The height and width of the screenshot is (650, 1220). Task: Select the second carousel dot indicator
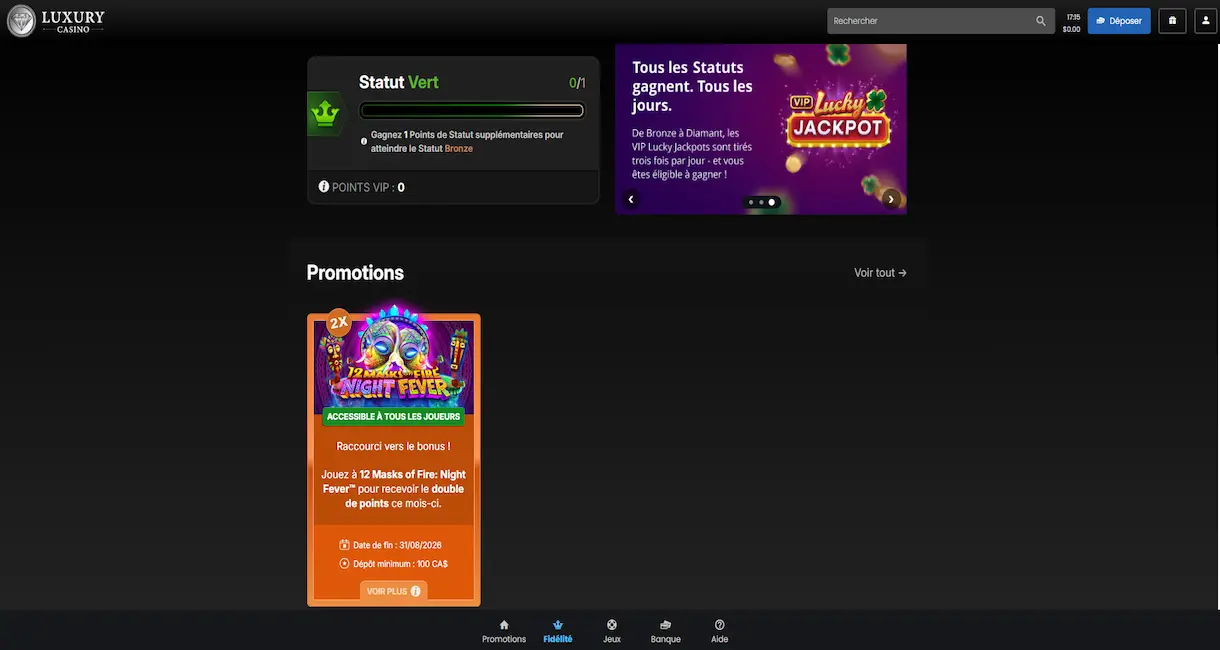761,202
